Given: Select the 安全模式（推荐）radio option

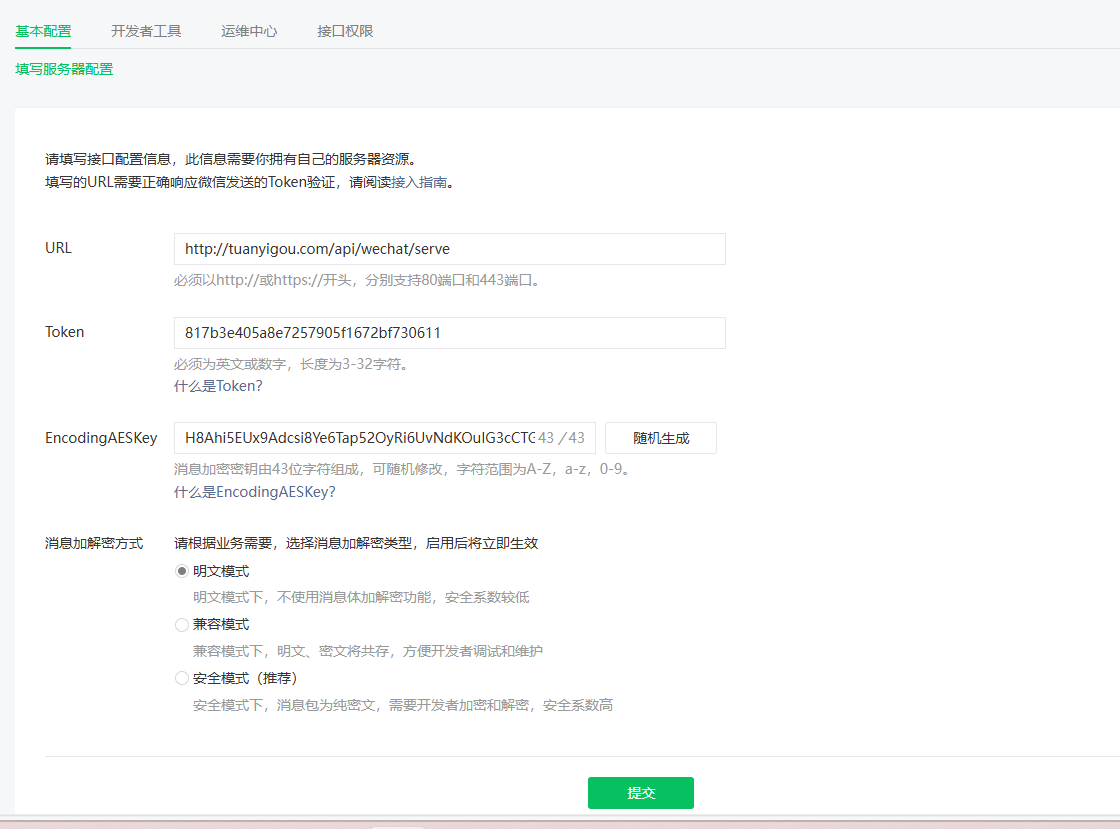Looking at the screenshot, I should click(182, 678).
